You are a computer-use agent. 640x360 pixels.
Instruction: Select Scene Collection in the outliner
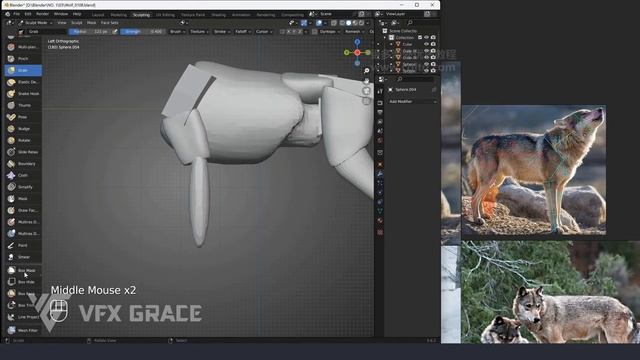click(403, 31)
